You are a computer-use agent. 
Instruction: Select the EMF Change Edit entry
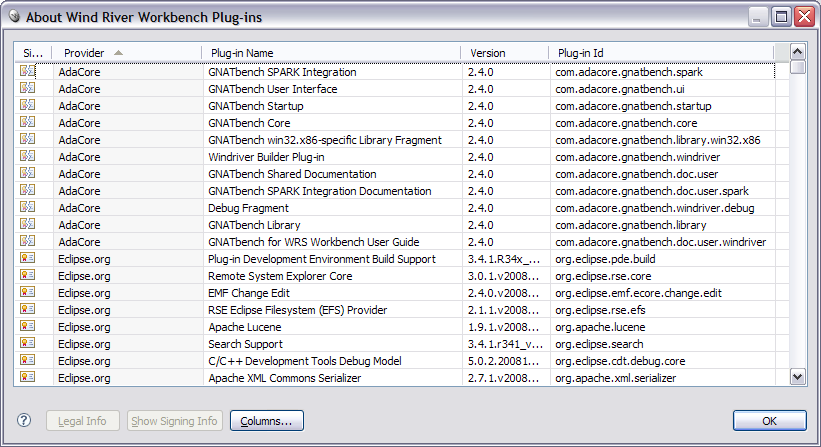pos(249,293)
